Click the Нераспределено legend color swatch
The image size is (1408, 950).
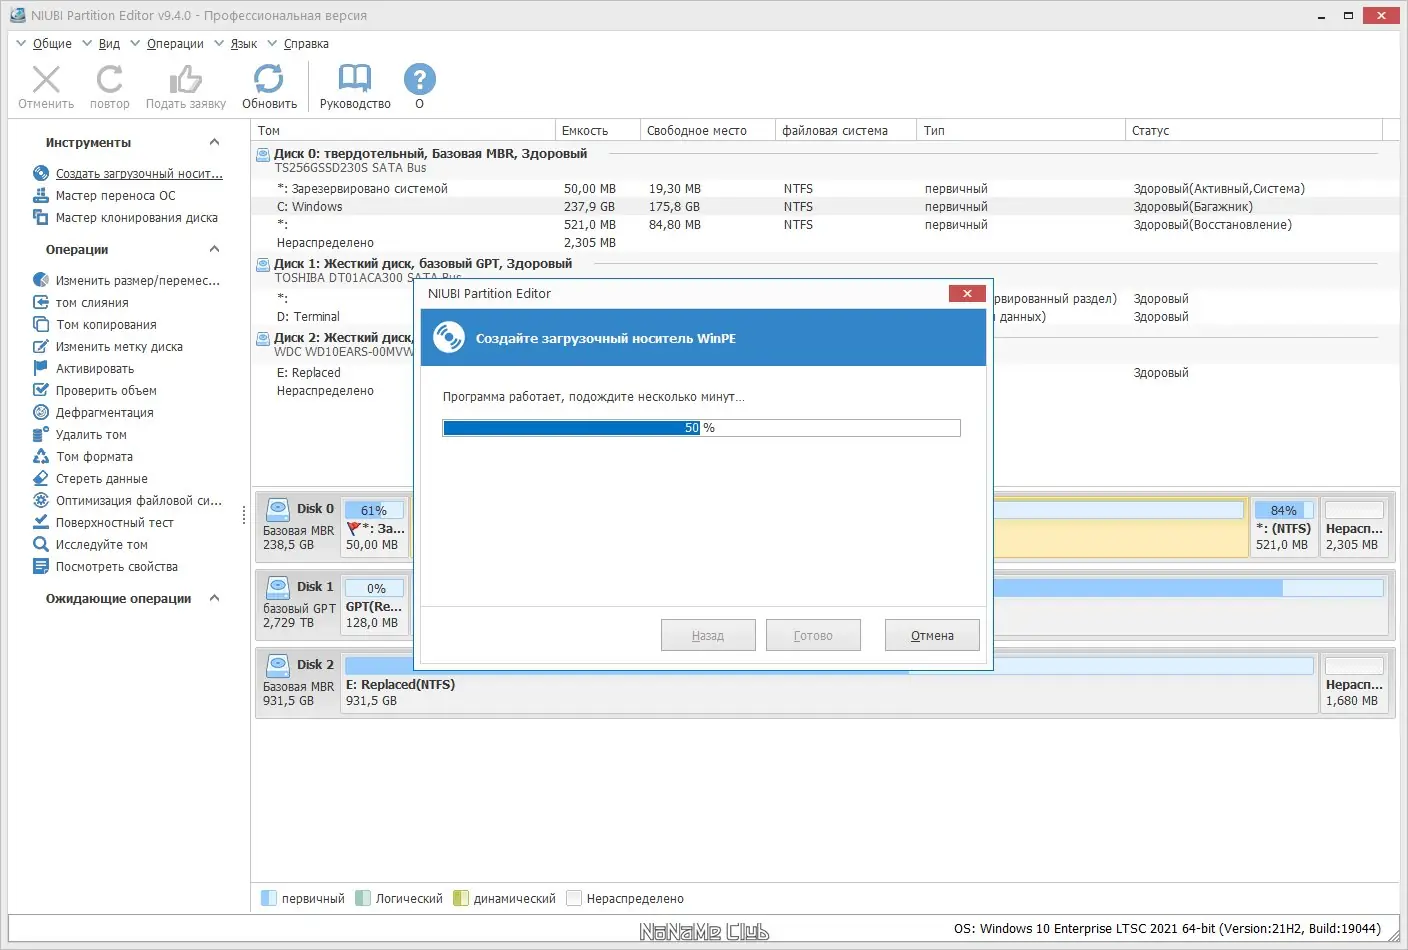(574, 898)
